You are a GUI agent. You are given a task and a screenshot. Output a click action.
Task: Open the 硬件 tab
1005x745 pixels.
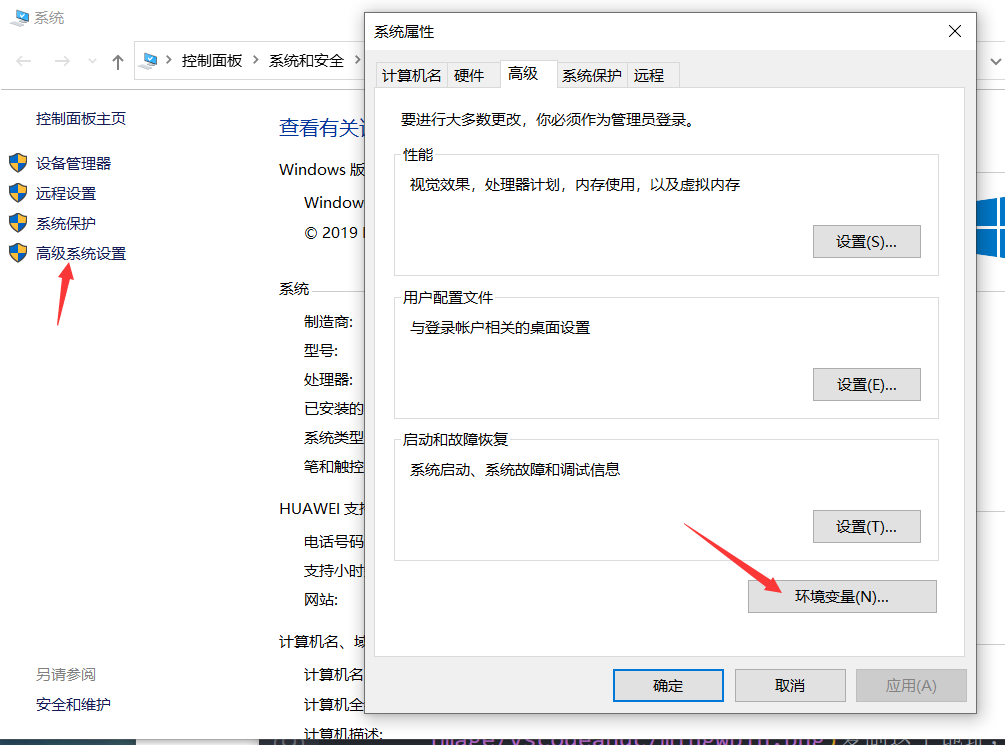point(469,75)
